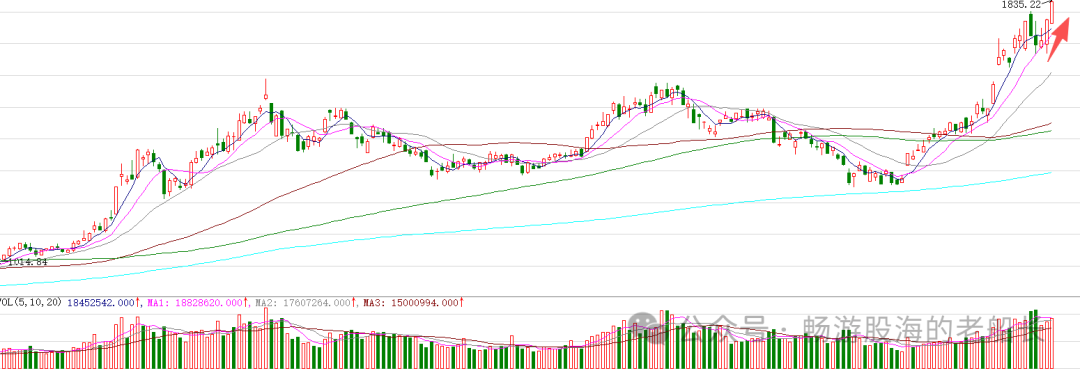Click the MA2: 17607264.000 readout
1080x373 pixels.
coord(302,302)
